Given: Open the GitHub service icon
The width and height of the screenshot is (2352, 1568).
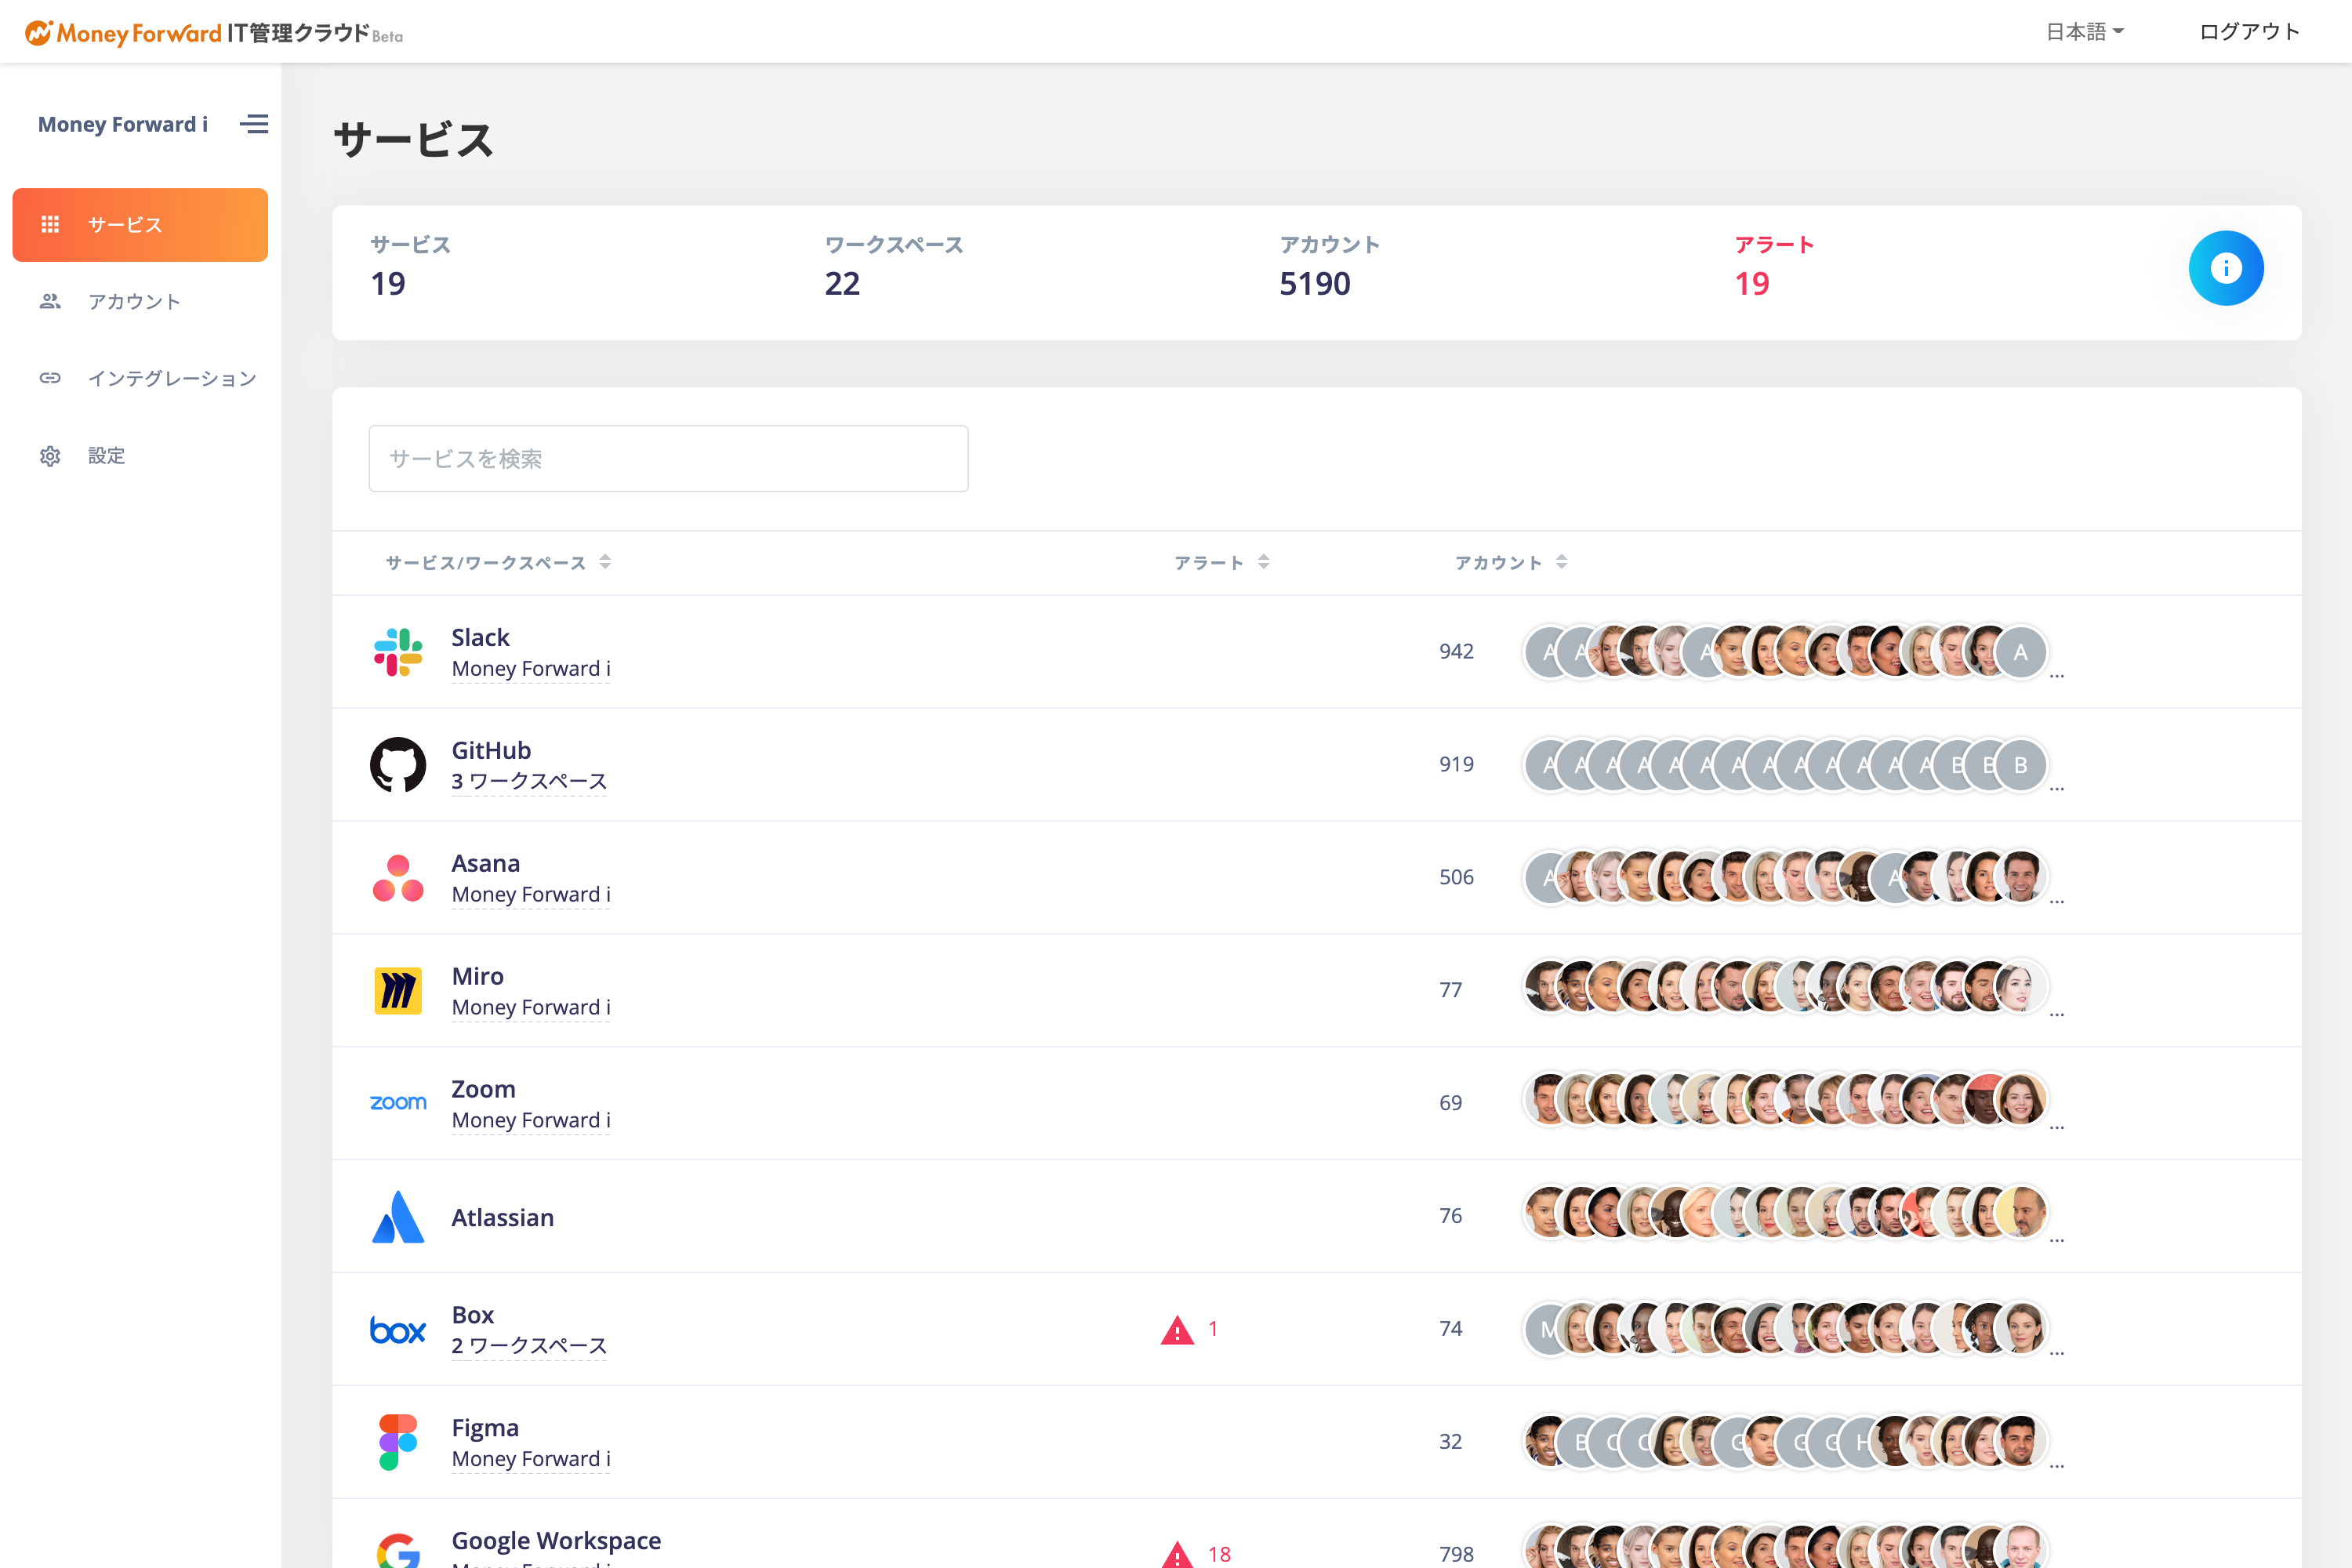Looking at the screenshot, I should click(x=399, y=764).
